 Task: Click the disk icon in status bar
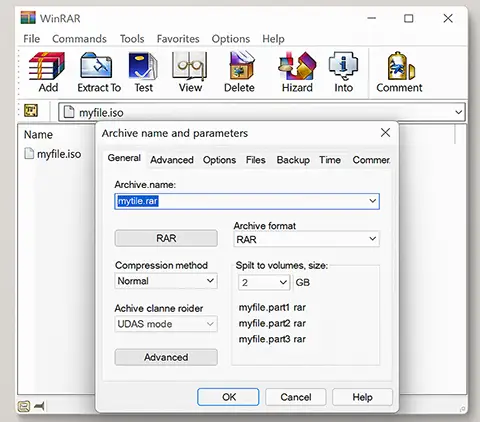point(24,406)
